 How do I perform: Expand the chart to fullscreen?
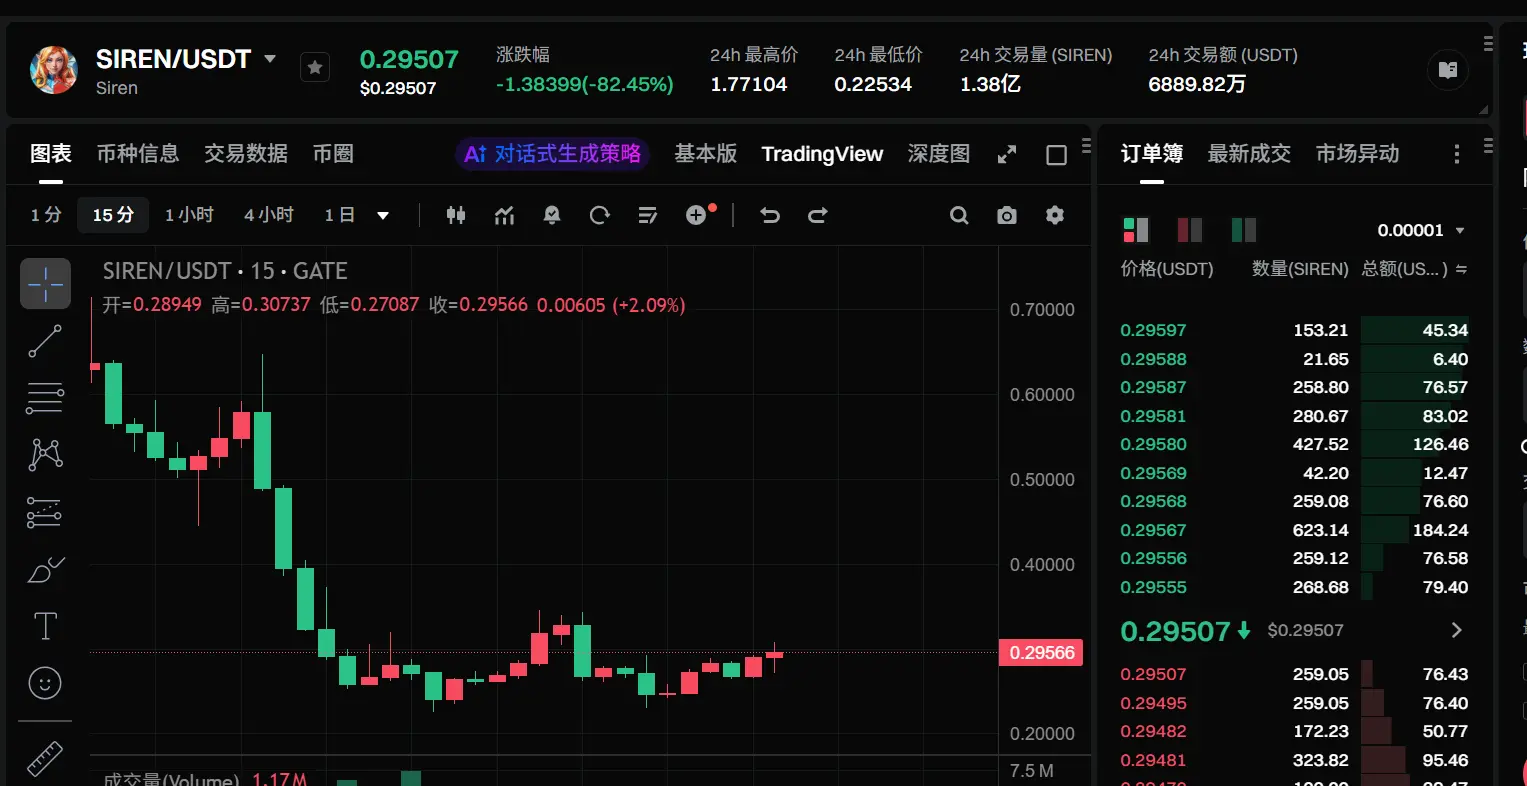pos(1007,155)
